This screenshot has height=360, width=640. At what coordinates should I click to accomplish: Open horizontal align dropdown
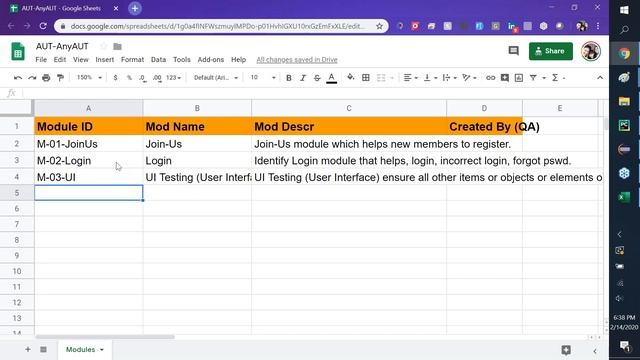[410, 78]
